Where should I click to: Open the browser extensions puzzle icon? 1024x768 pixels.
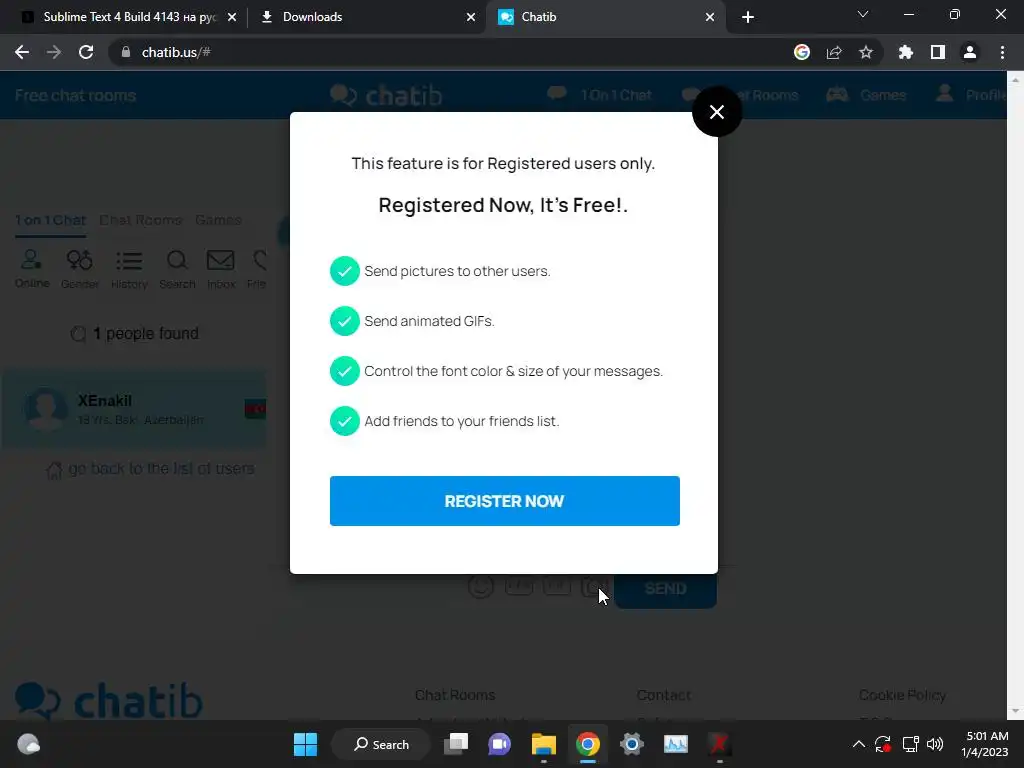coord(905,52)
